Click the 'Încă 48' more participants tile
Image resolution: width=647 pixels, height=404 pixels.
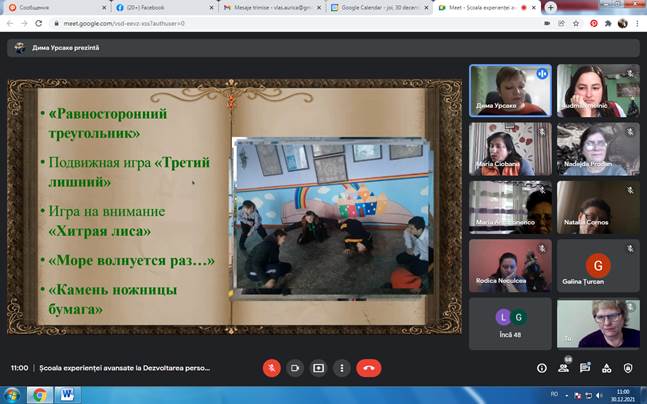pyautogui.click(x=509, y=322)
